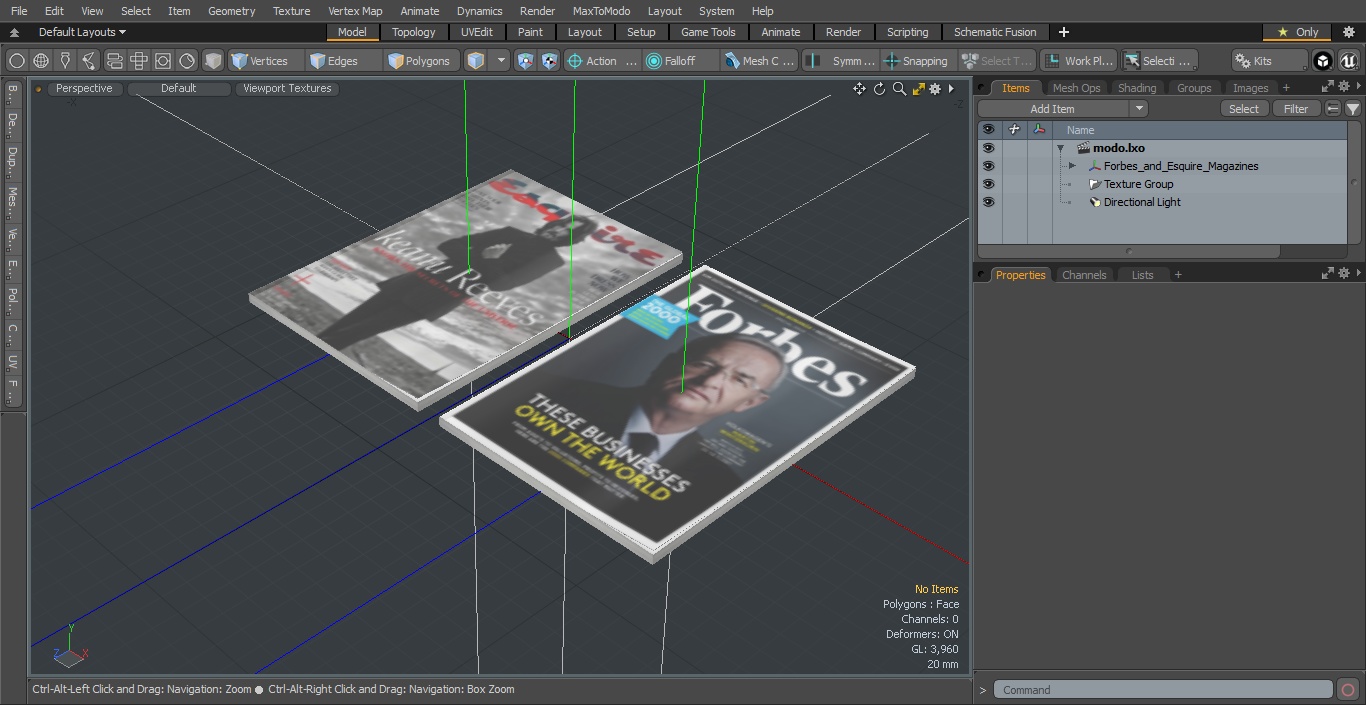Open viewport settings gear icon
This screenshot has width=1366, height=705.
pyautogui.click(x=935, y=89)
